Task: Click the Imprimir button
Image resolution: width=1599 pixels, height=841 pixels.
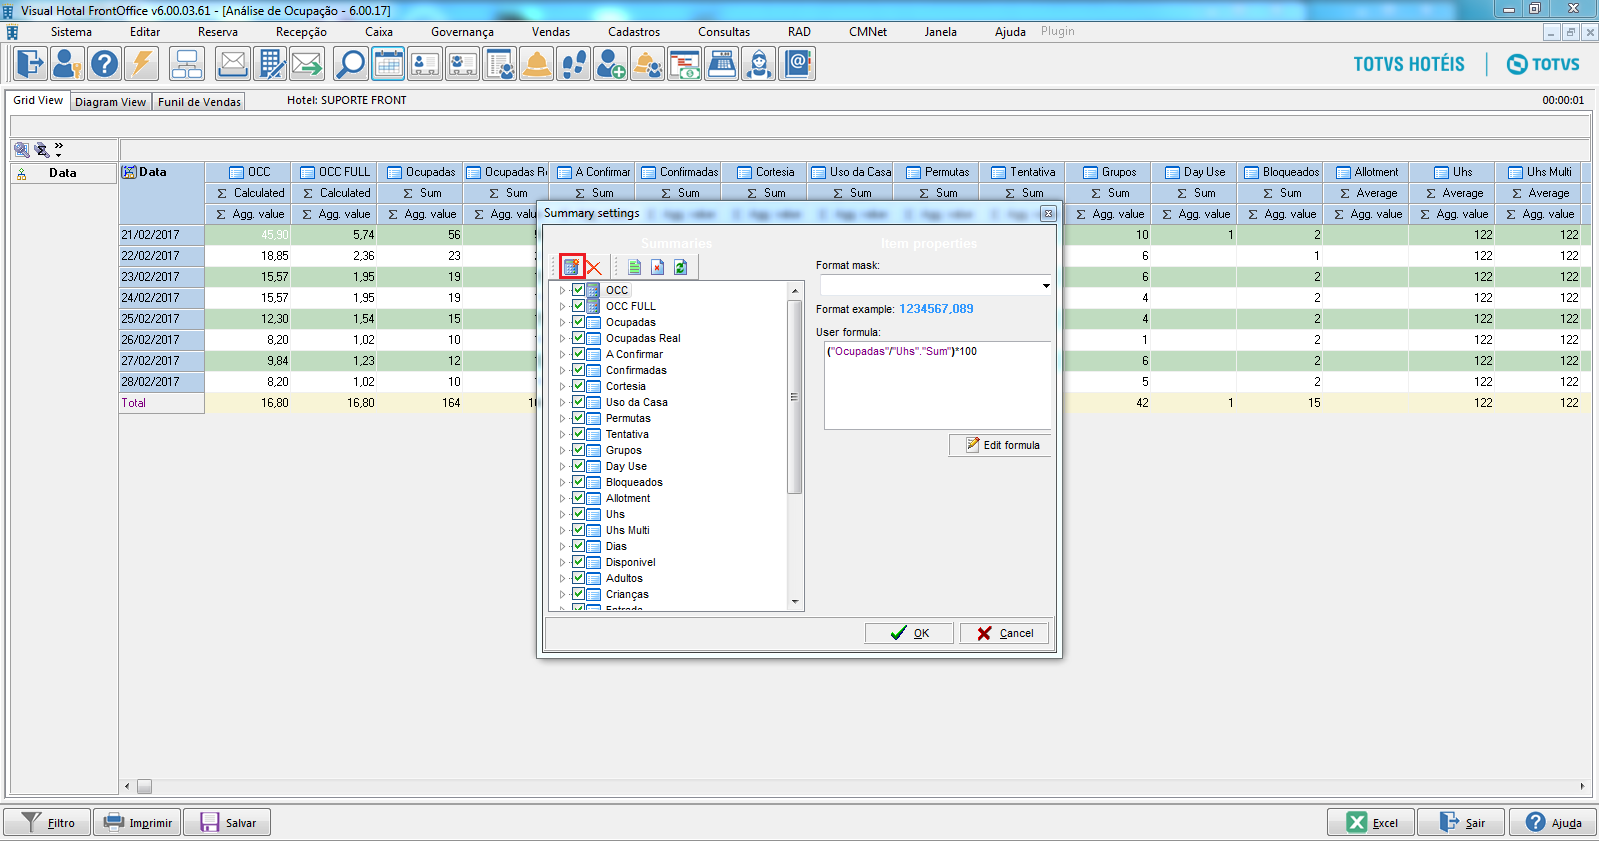Action: pyautogui.click(x=138, y=823)
